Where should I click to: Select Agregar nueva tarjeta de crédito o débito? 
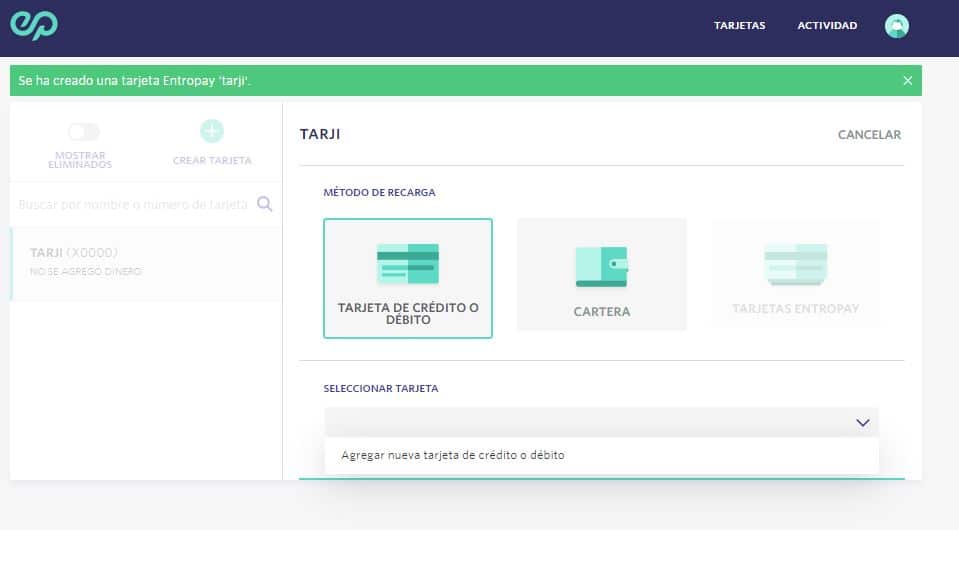pos(602,455)
